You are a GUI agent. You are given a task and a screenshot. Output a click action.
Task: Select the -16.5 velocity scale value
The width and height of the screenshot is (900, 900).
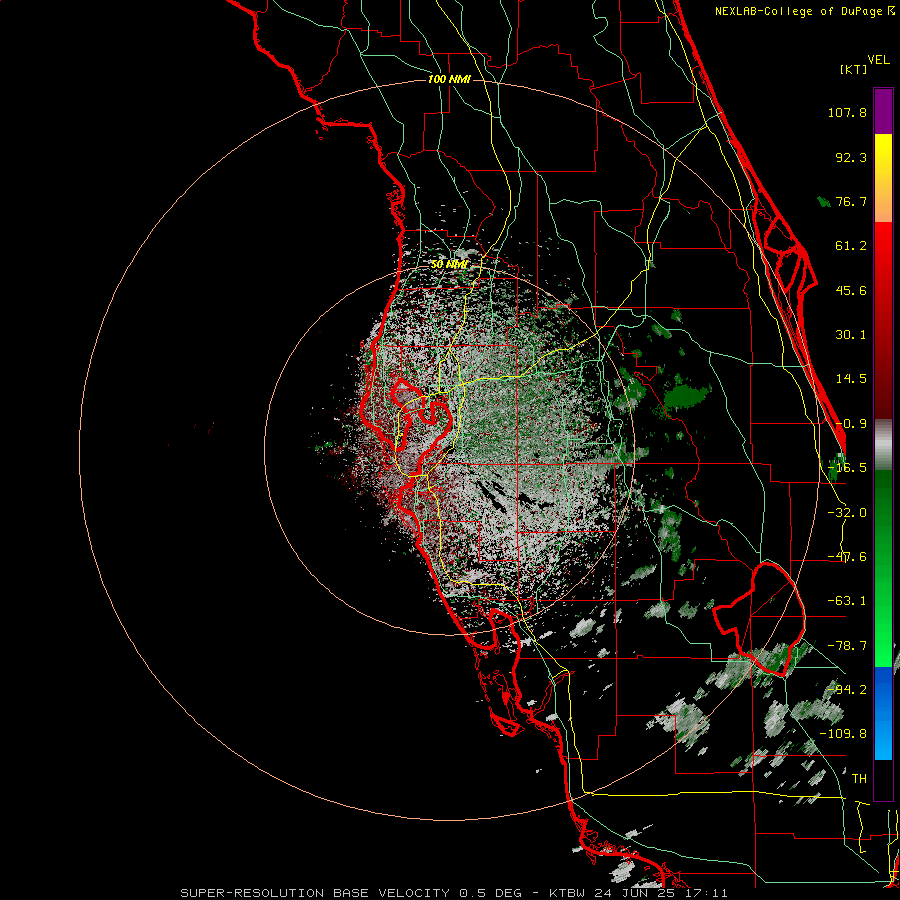tap(847, 468)
